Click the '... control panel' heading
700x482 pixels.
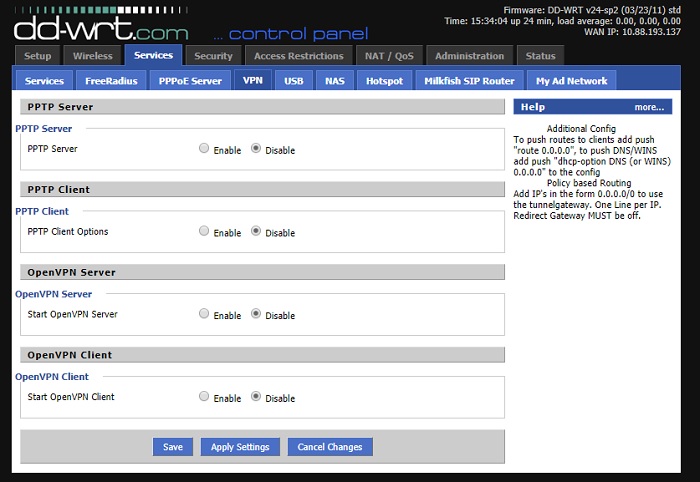(x=291, y=34)
